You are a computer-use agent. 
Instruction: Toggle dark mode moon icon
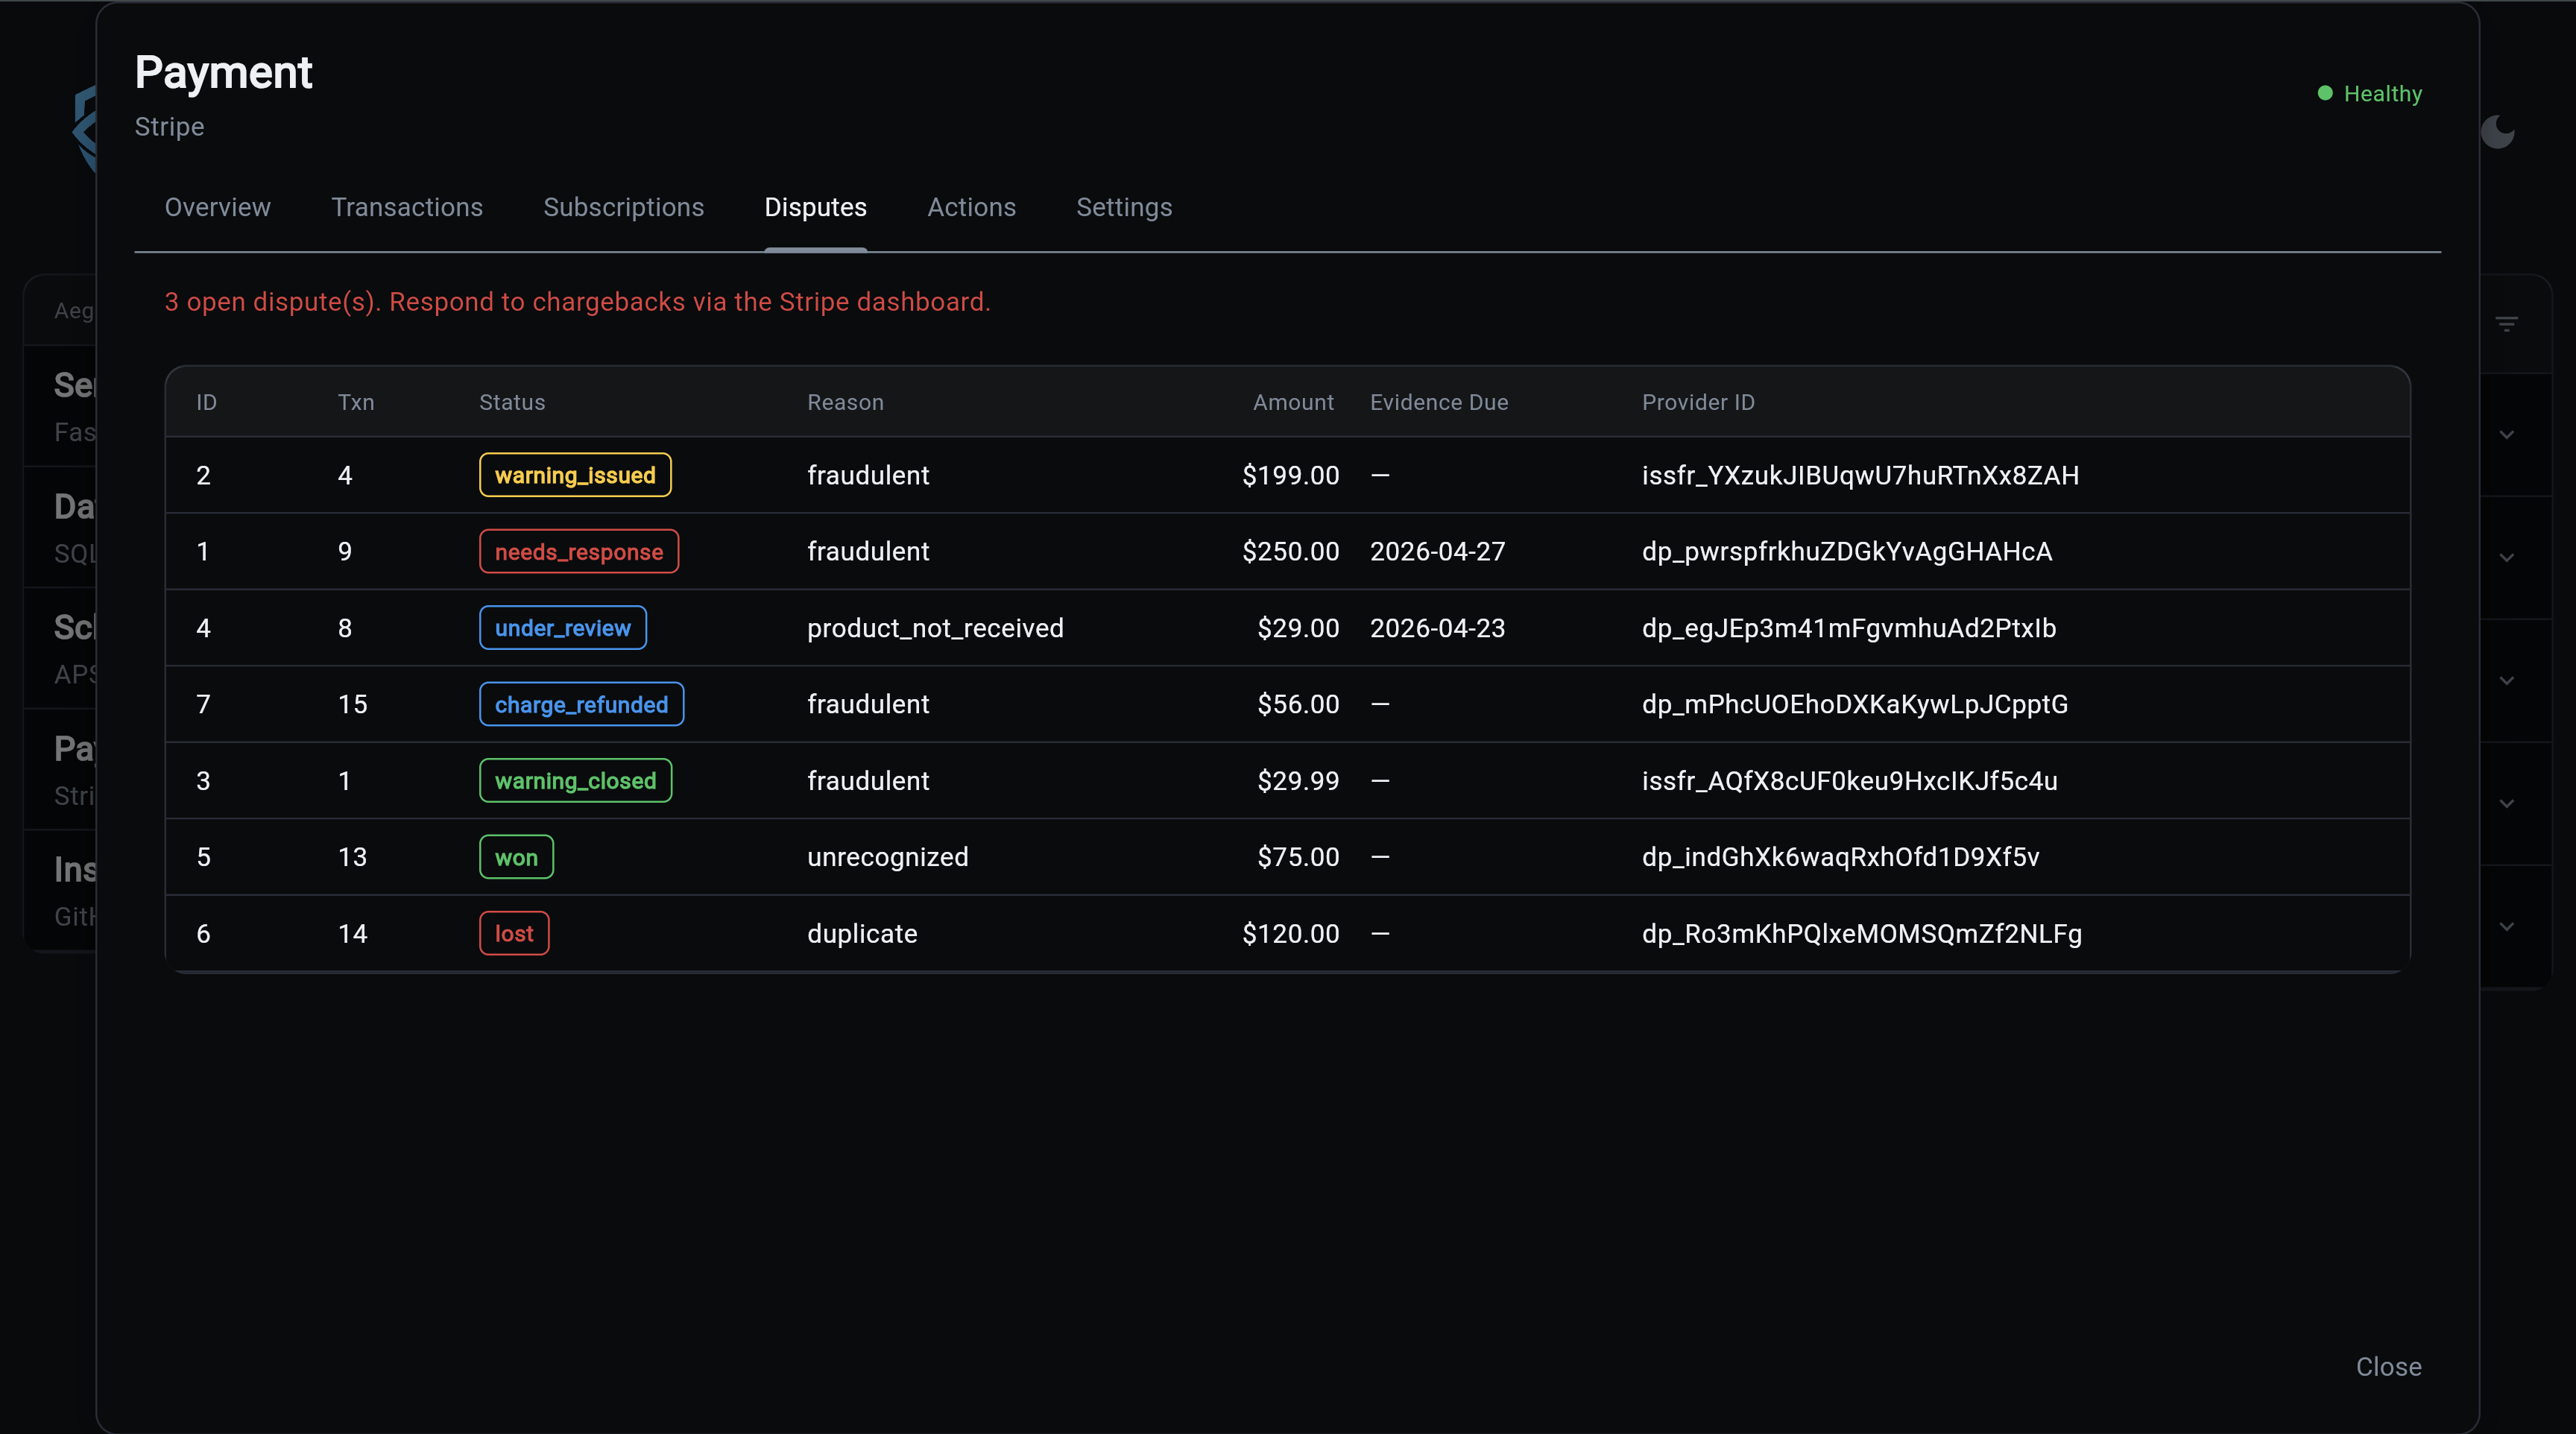click(x=2497, y=132)
